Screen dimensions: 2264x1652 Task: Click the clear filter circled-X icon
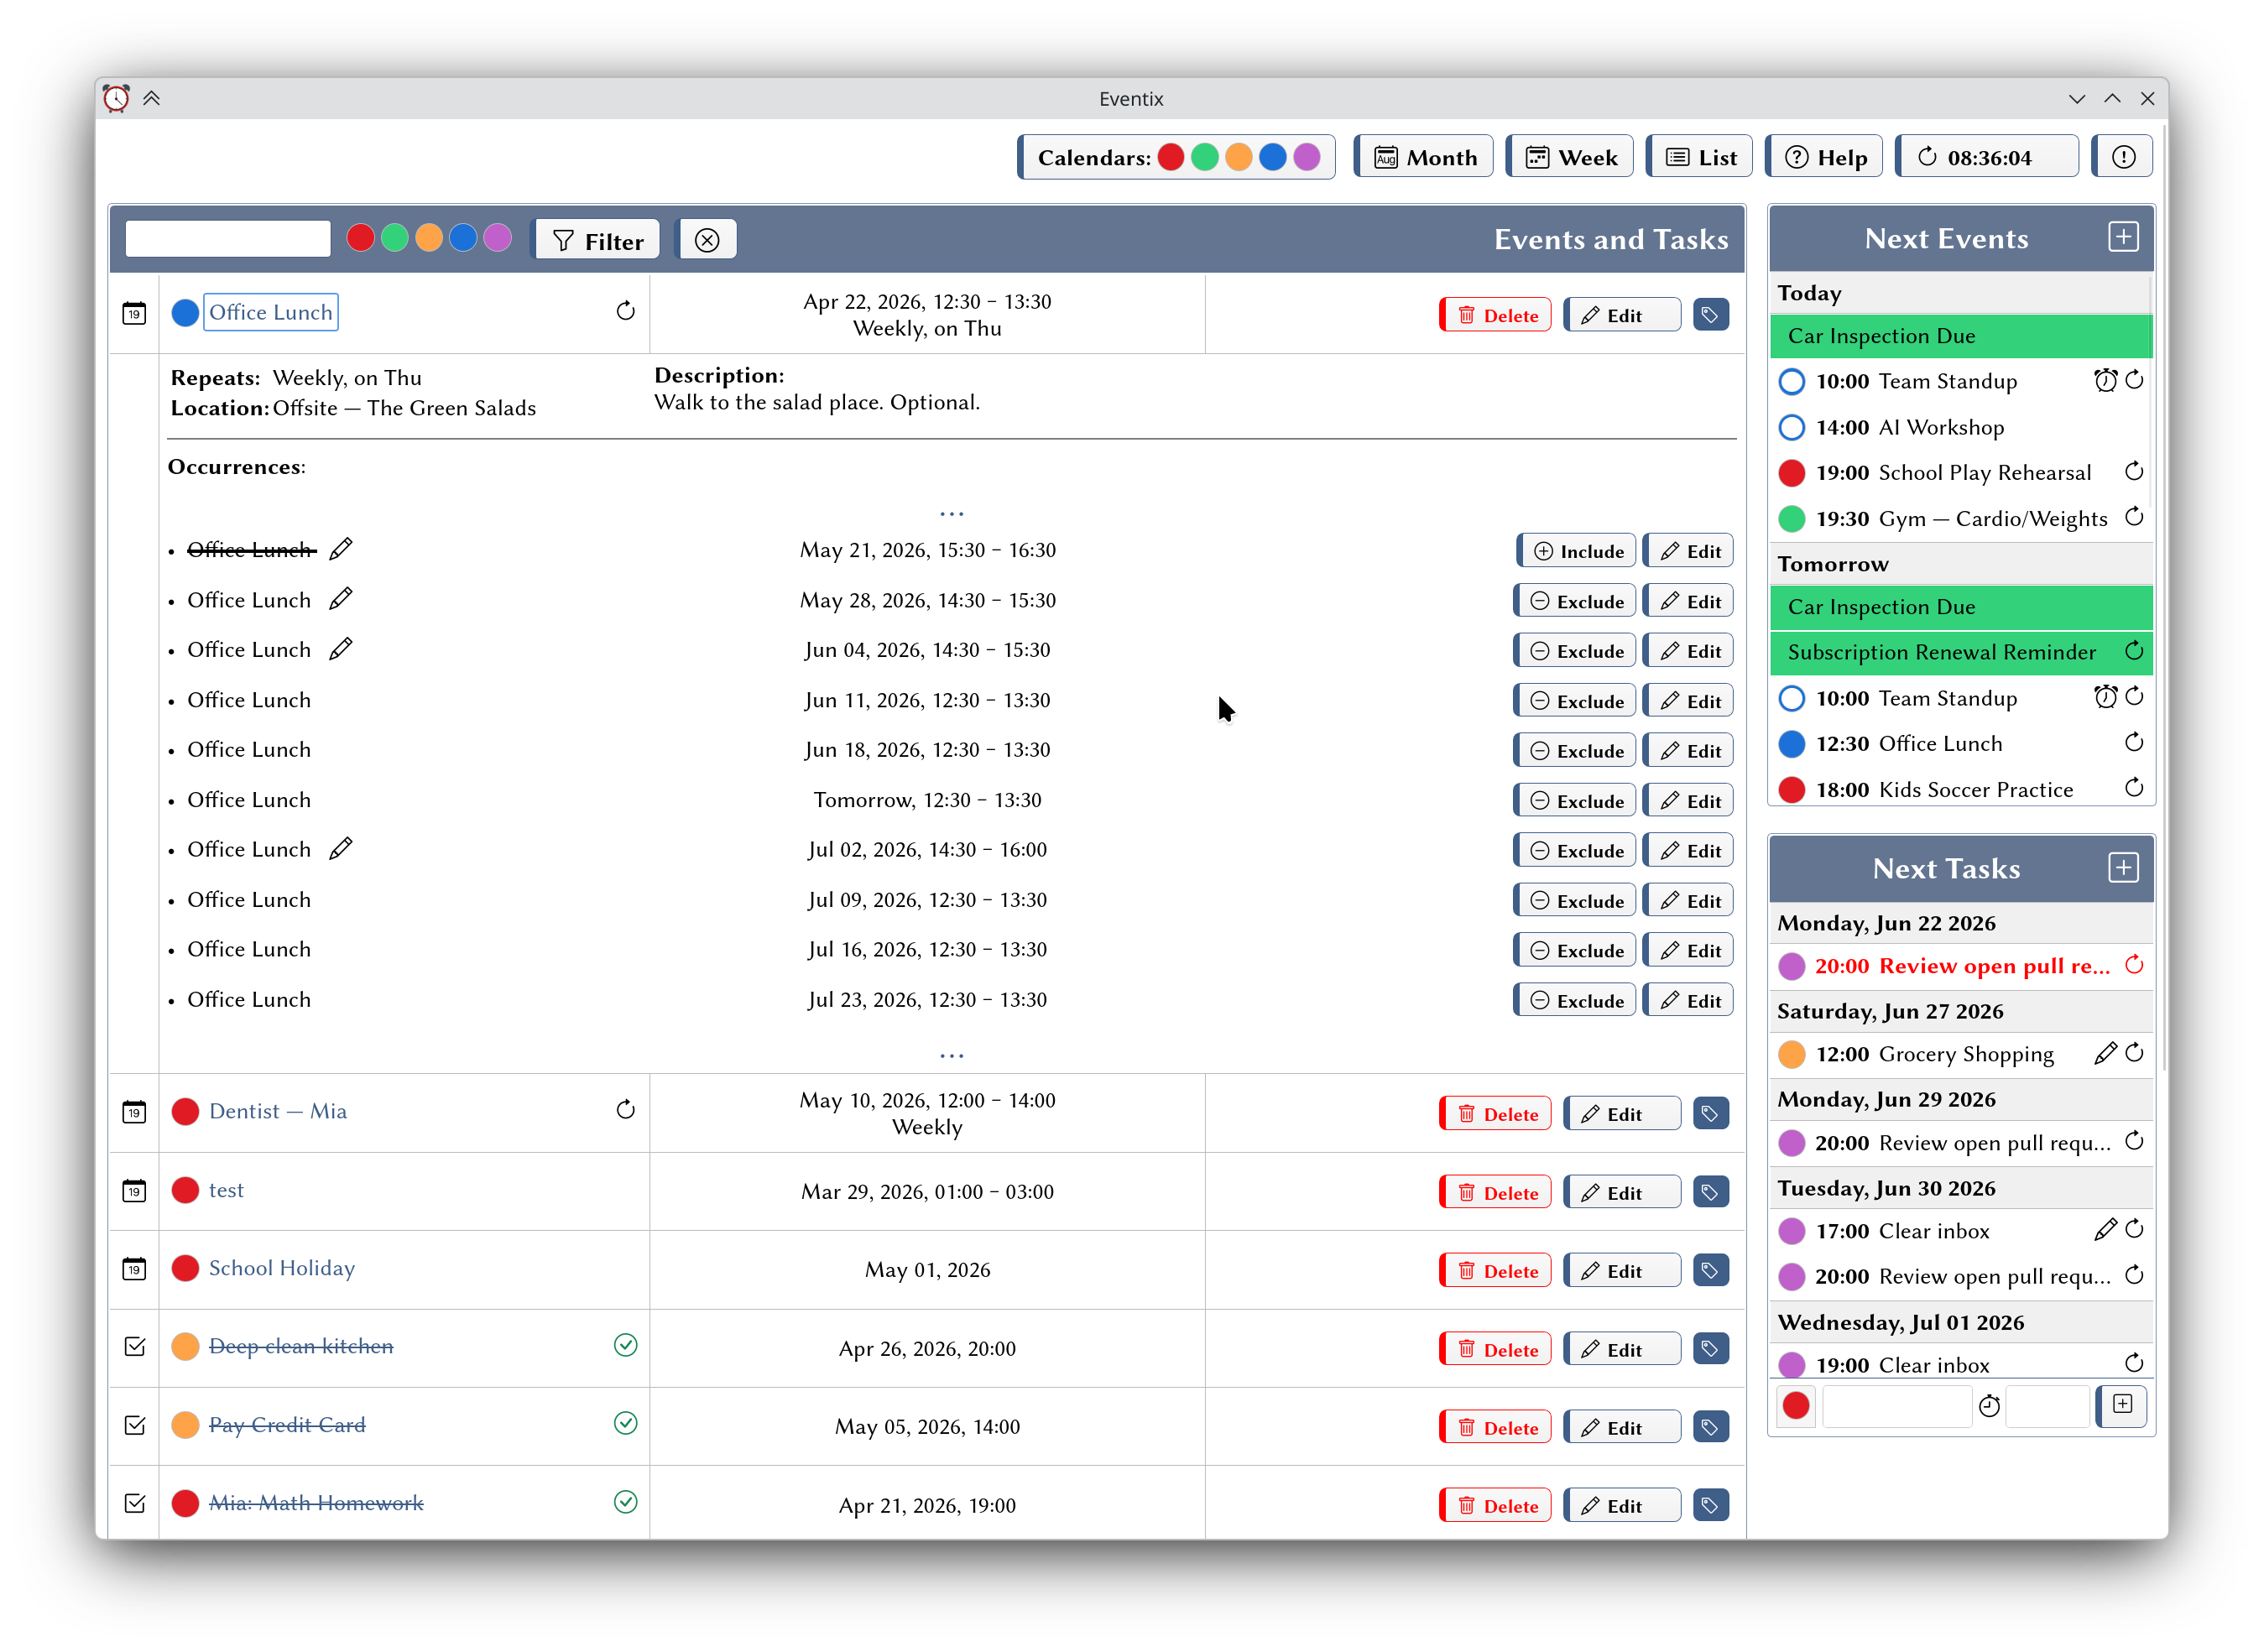(707, 240)
